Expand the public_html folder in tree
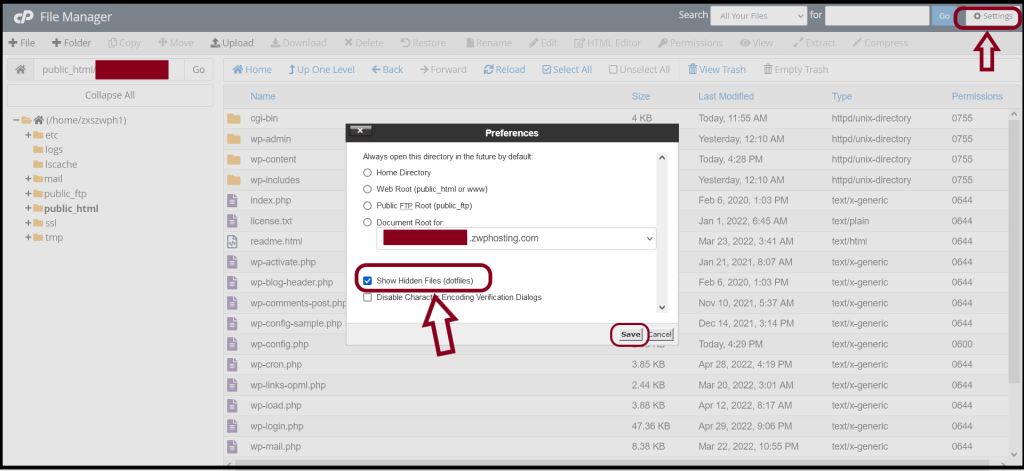The width and height of the screenshot is (1024, 471). tap(28, 209)
